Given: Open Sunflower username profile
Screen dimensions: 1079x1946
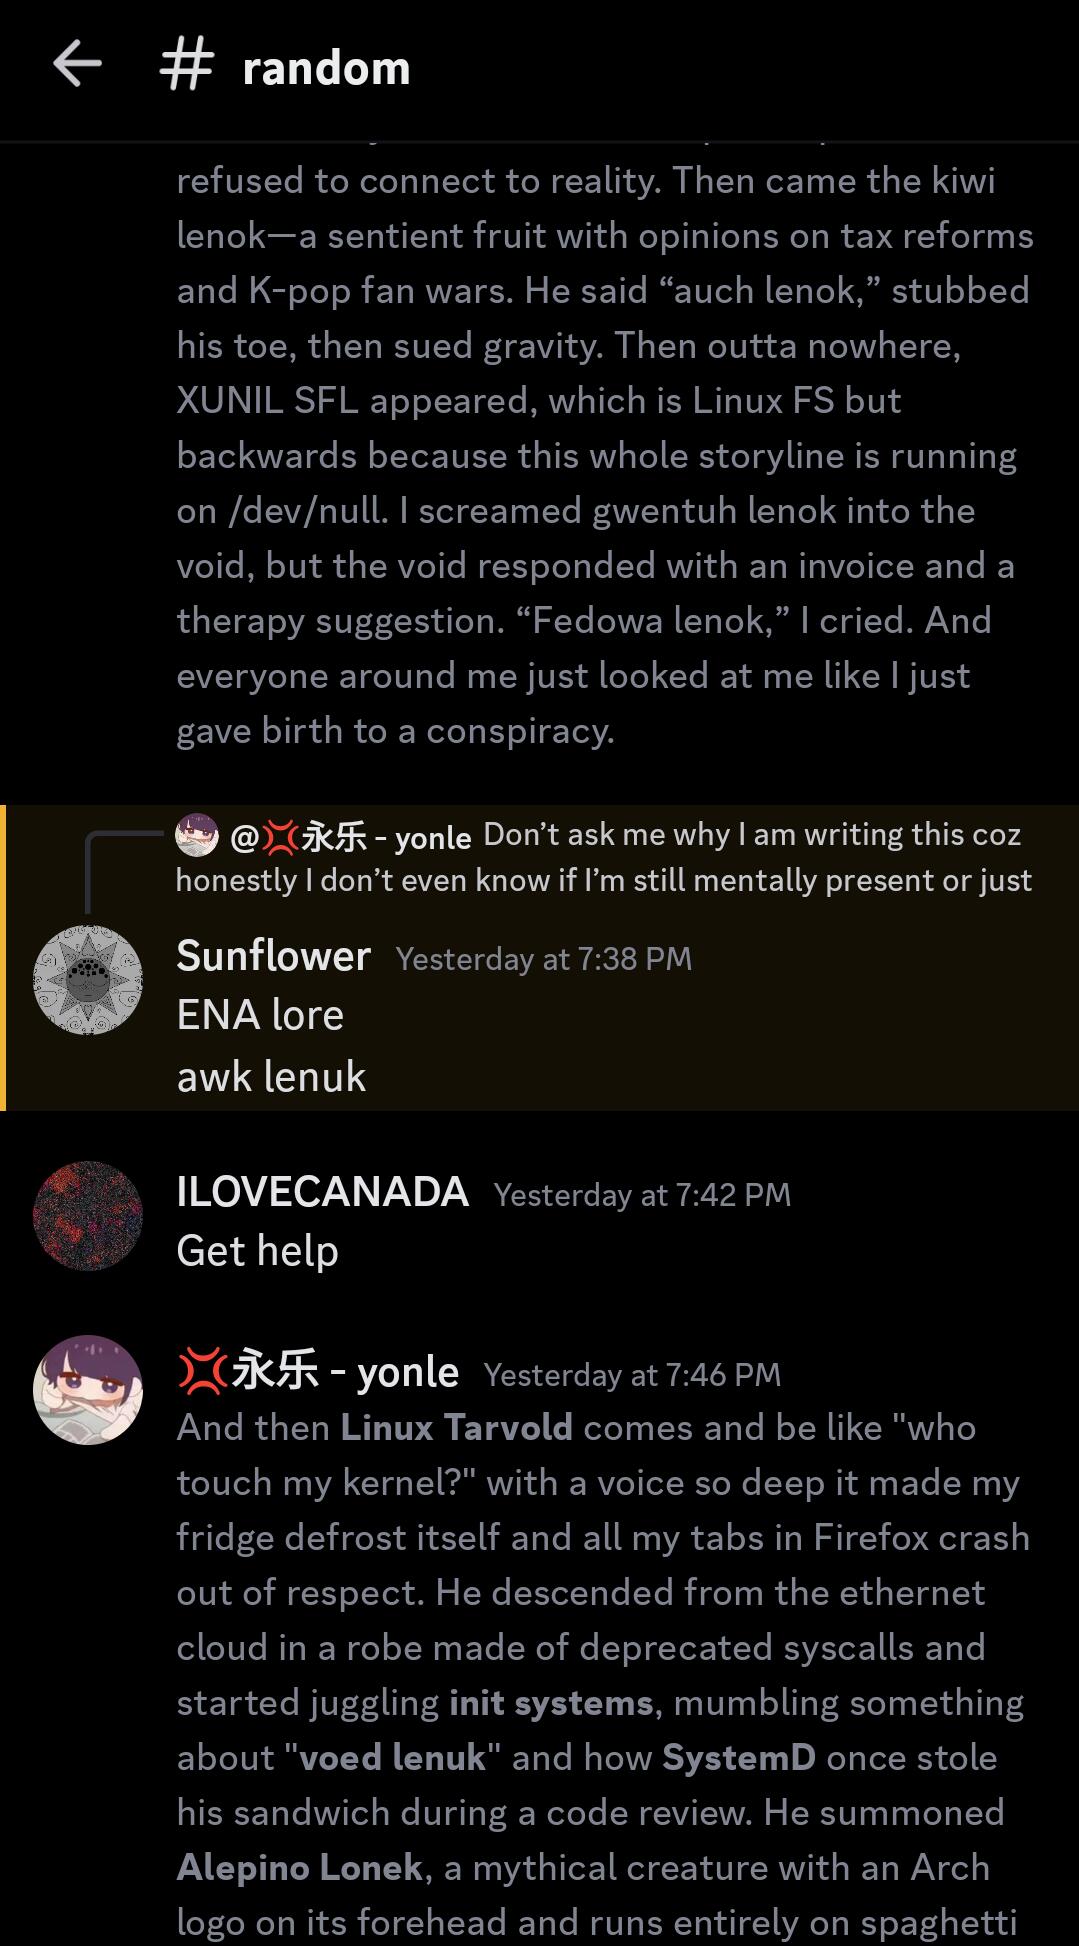Looking at the screenshot, I should [x=274, y=956].
